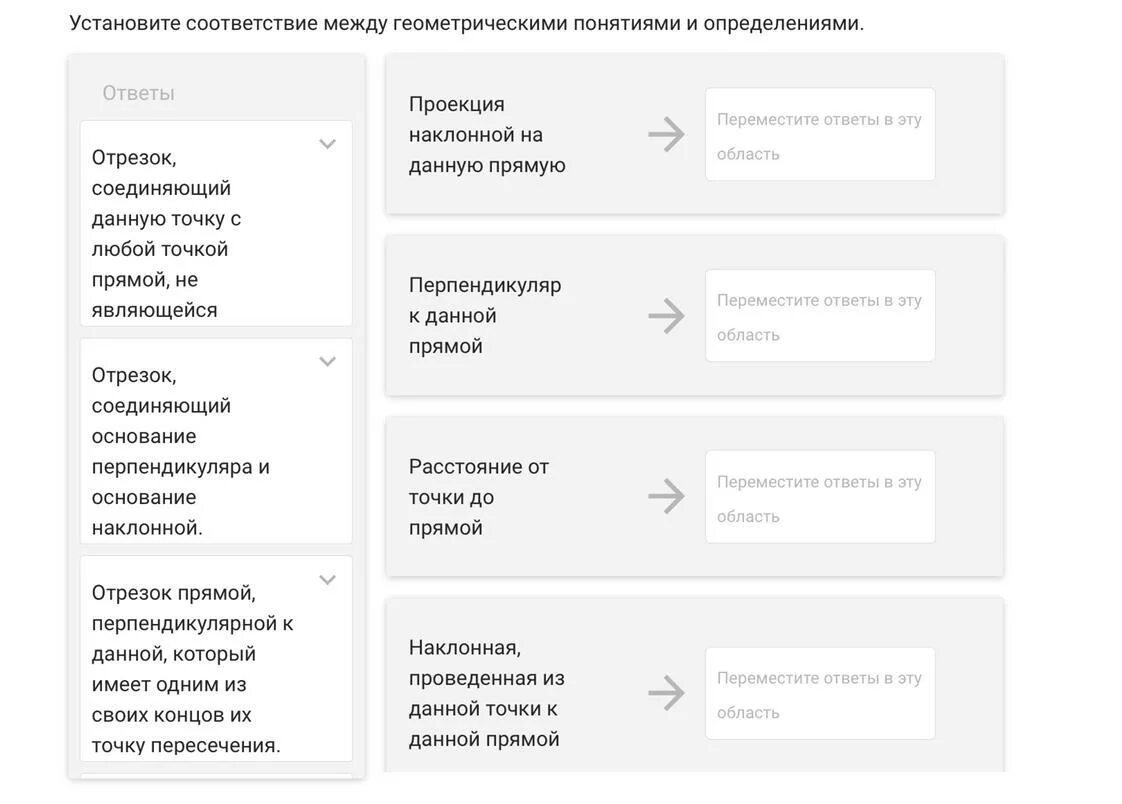
Task: Select the answer "Отрезок прямой, перпендикулярной к данной"
Action: click(x=190, y=668)
